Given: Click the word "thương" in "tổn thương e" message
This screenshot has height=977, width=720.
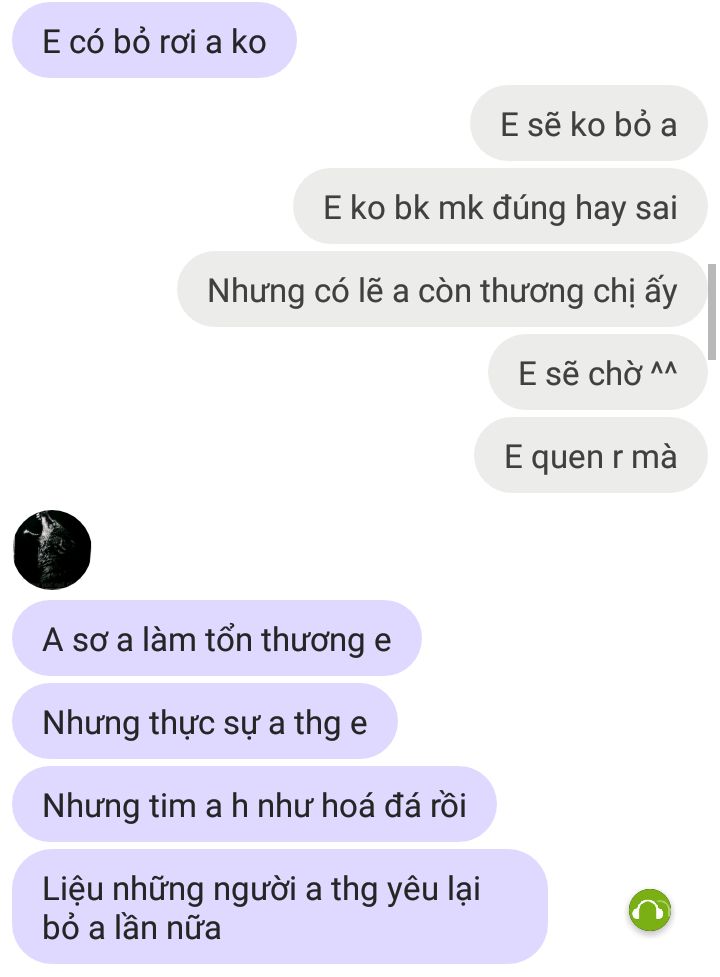Looking at the screenshot, I should pos(312,641).
